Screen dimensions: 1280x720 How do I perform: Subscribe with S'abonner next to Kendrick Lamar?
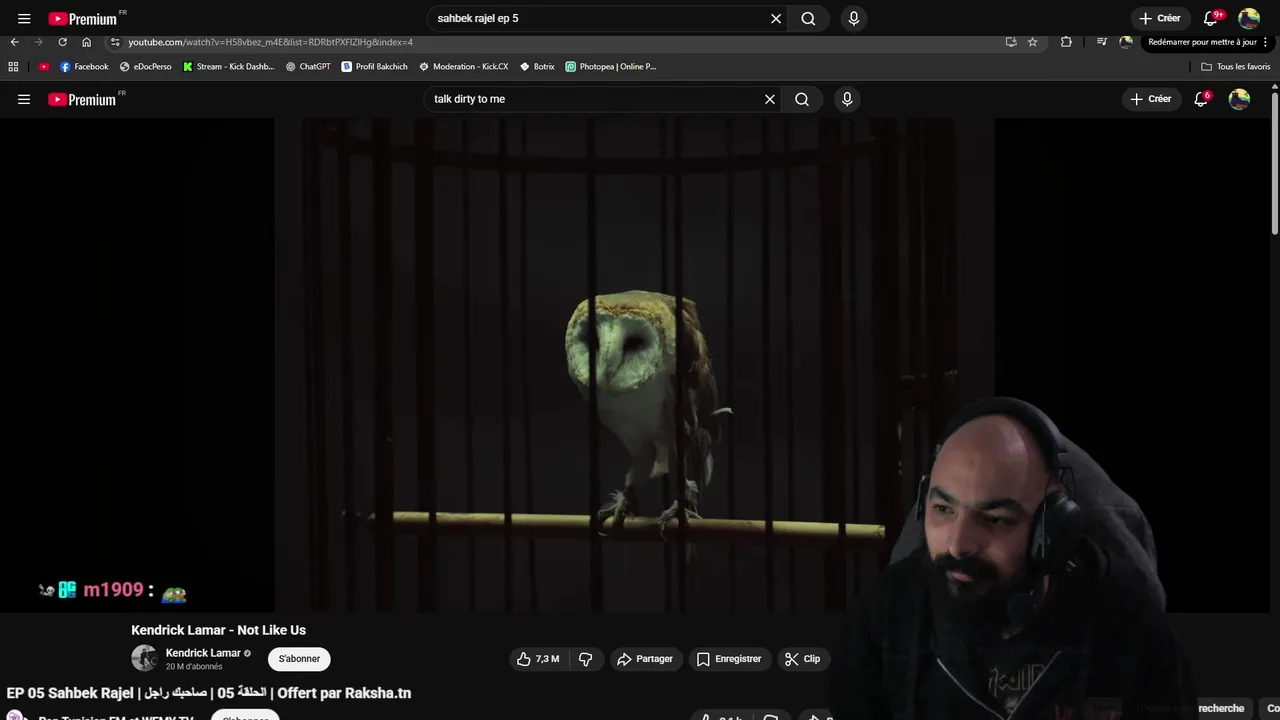pos(299,659)
